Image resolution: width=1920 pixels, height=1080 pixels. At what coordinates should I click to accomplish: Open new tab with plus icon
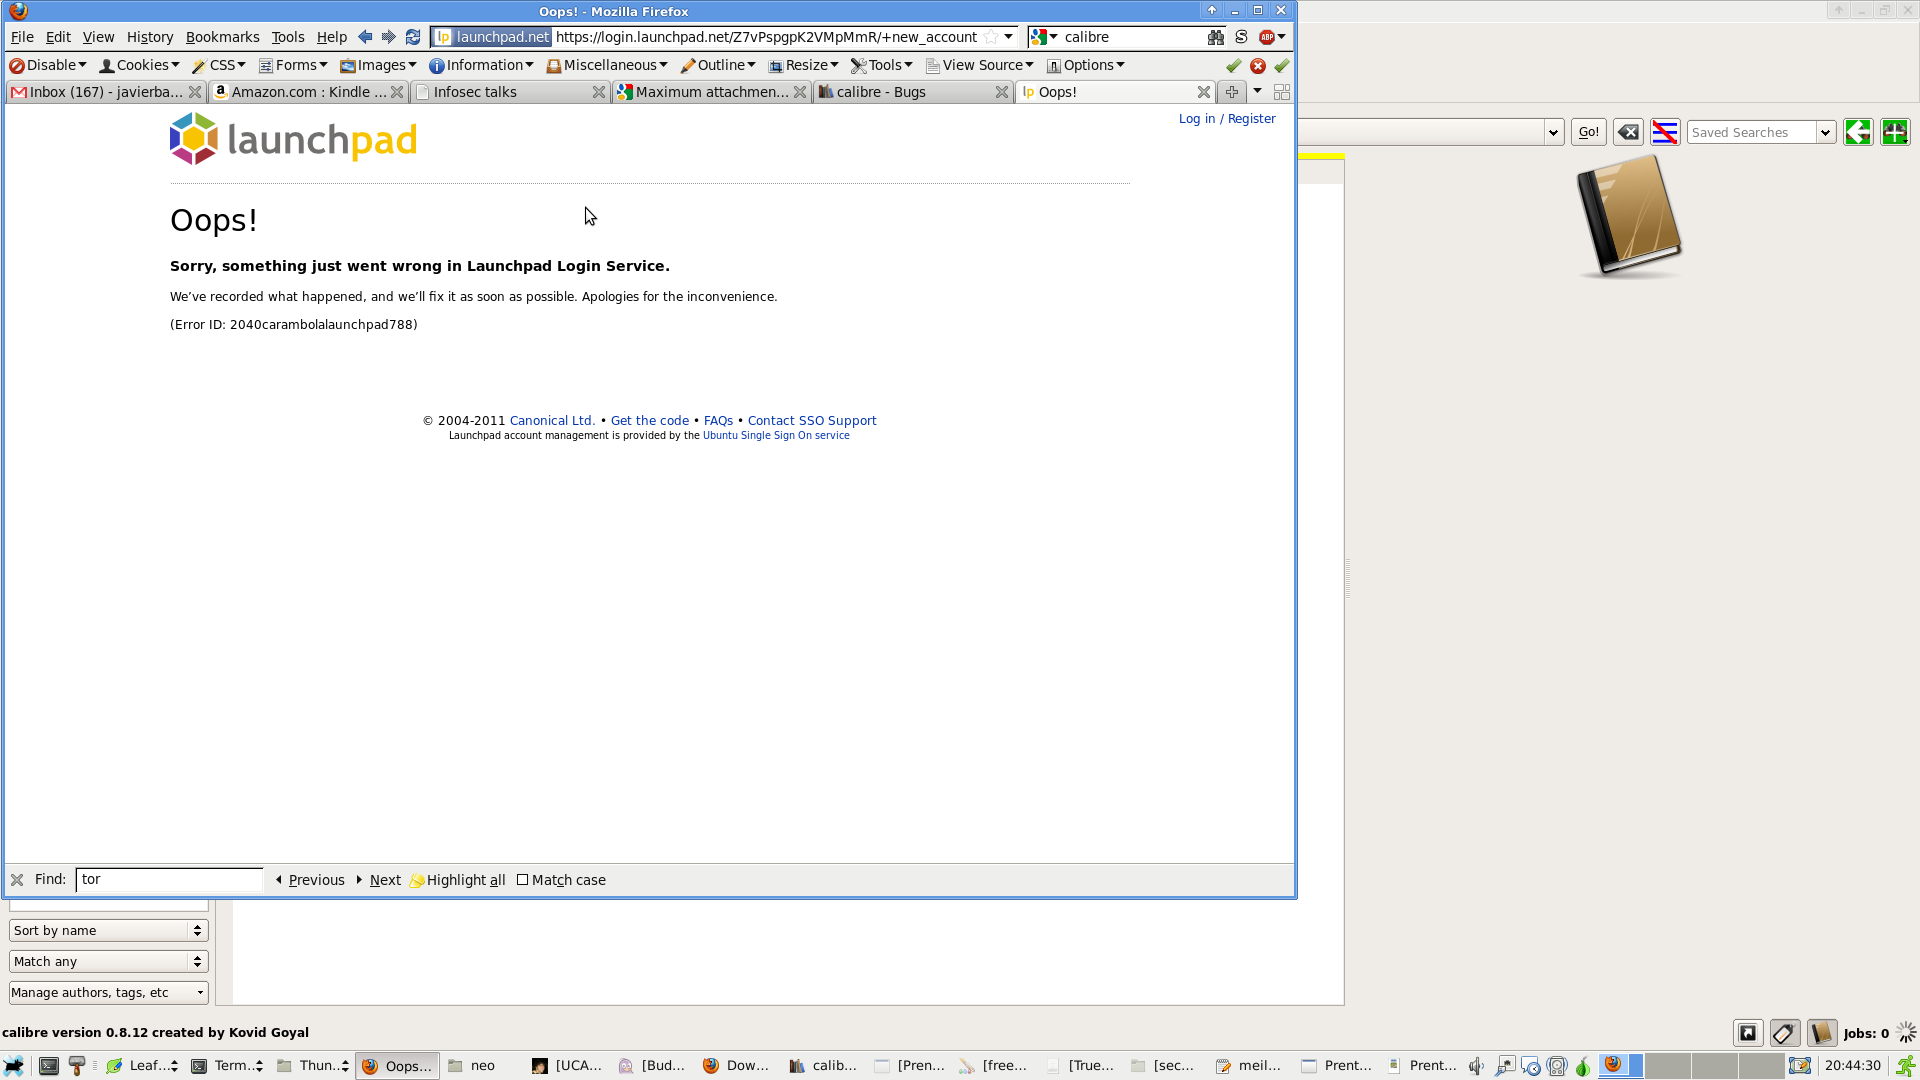tap(1232, 92)
